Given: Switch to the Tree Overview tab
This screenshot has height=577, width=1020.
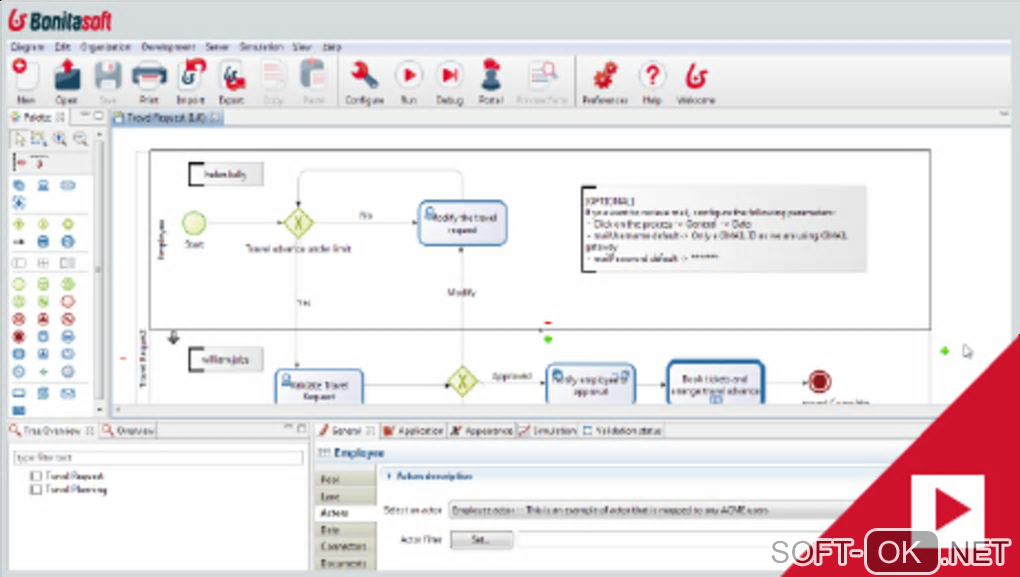Looking at the screenshot, I should click(52, 431).
